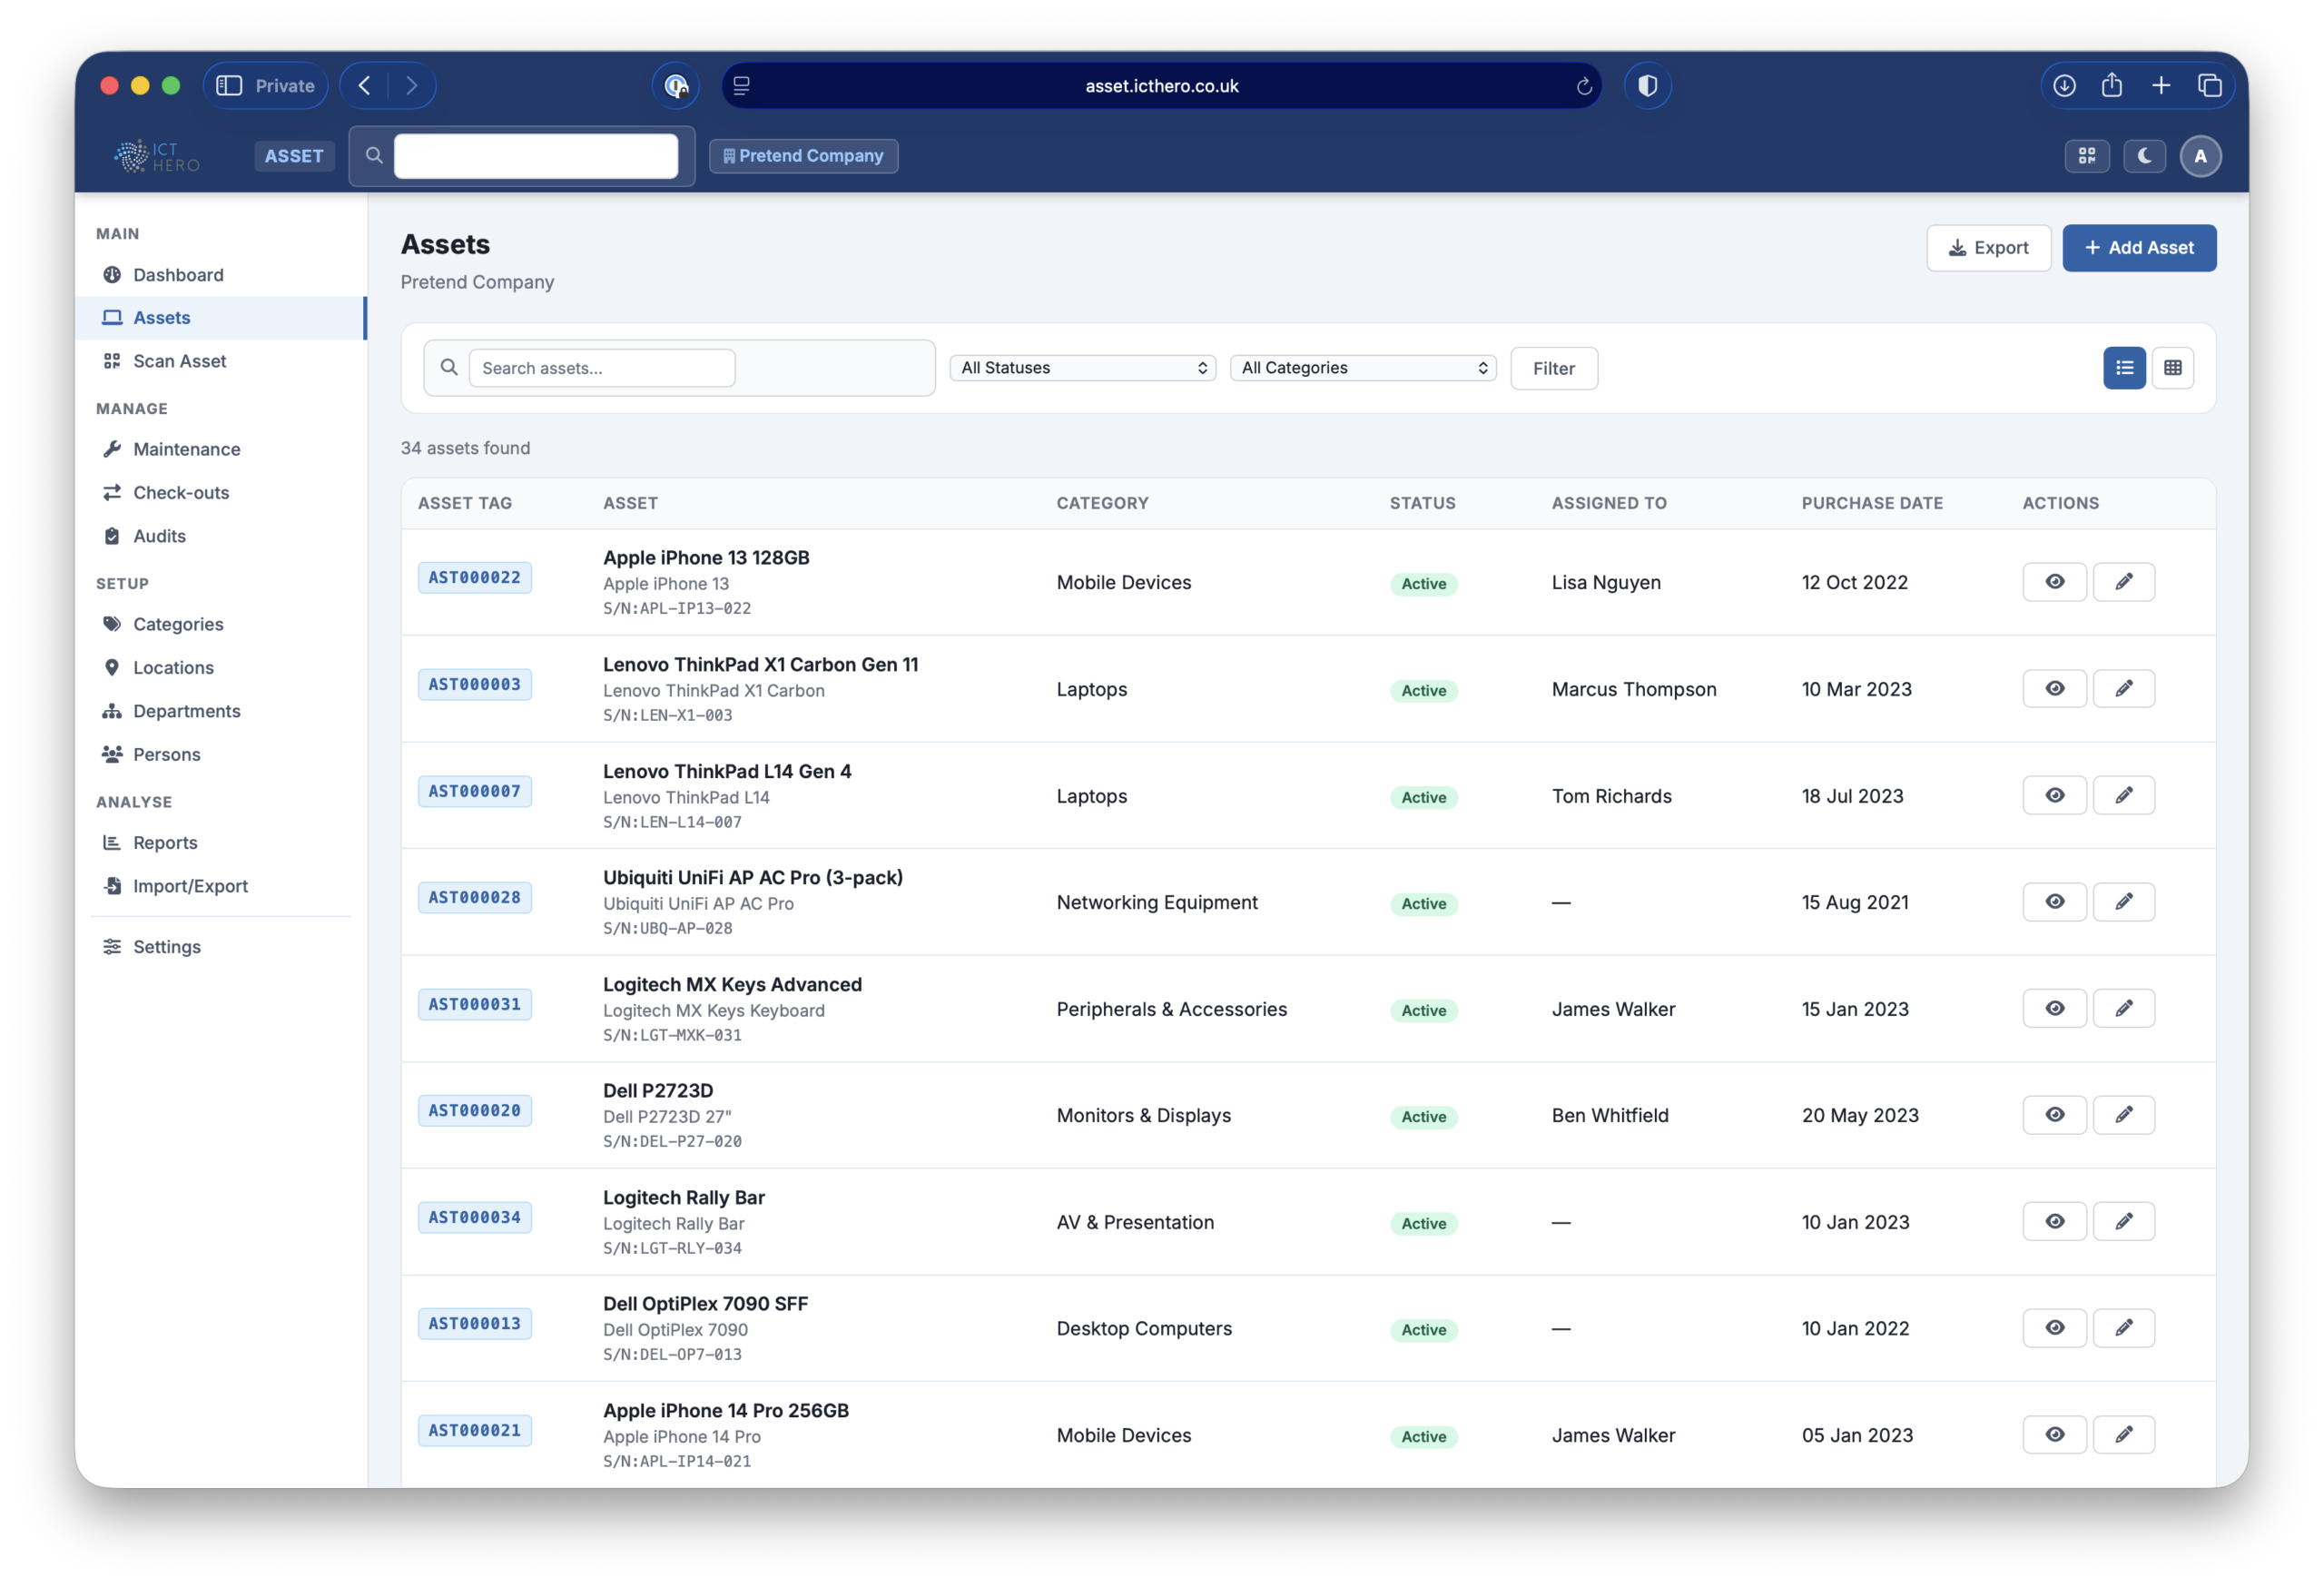Screen dimensions: 2324x1587
Task: Switch to list view layout
Action: click(x=2124, y=368)
